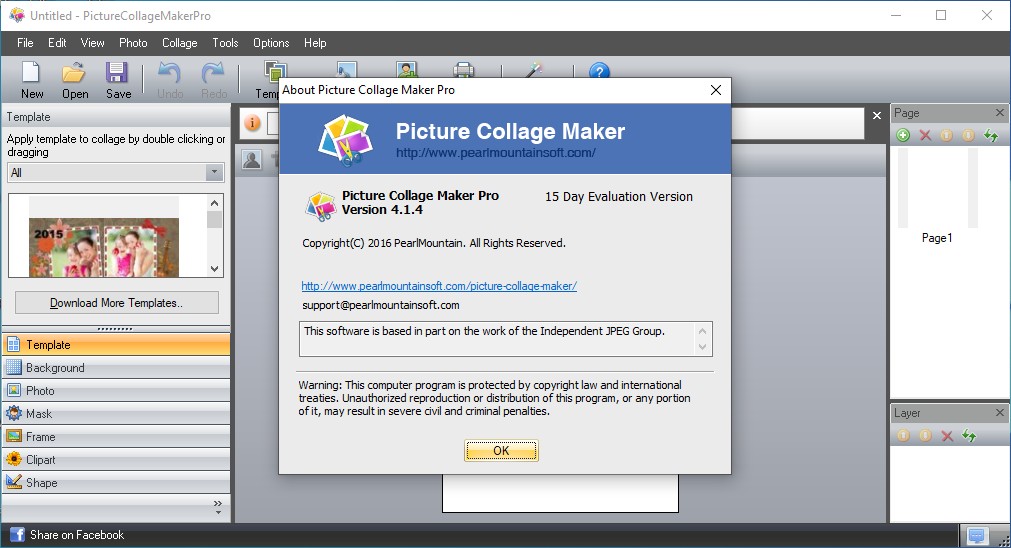Open the Tools menu
Image resolution: width=1011 pixels, height=548 pixels.
click(225, 43)
